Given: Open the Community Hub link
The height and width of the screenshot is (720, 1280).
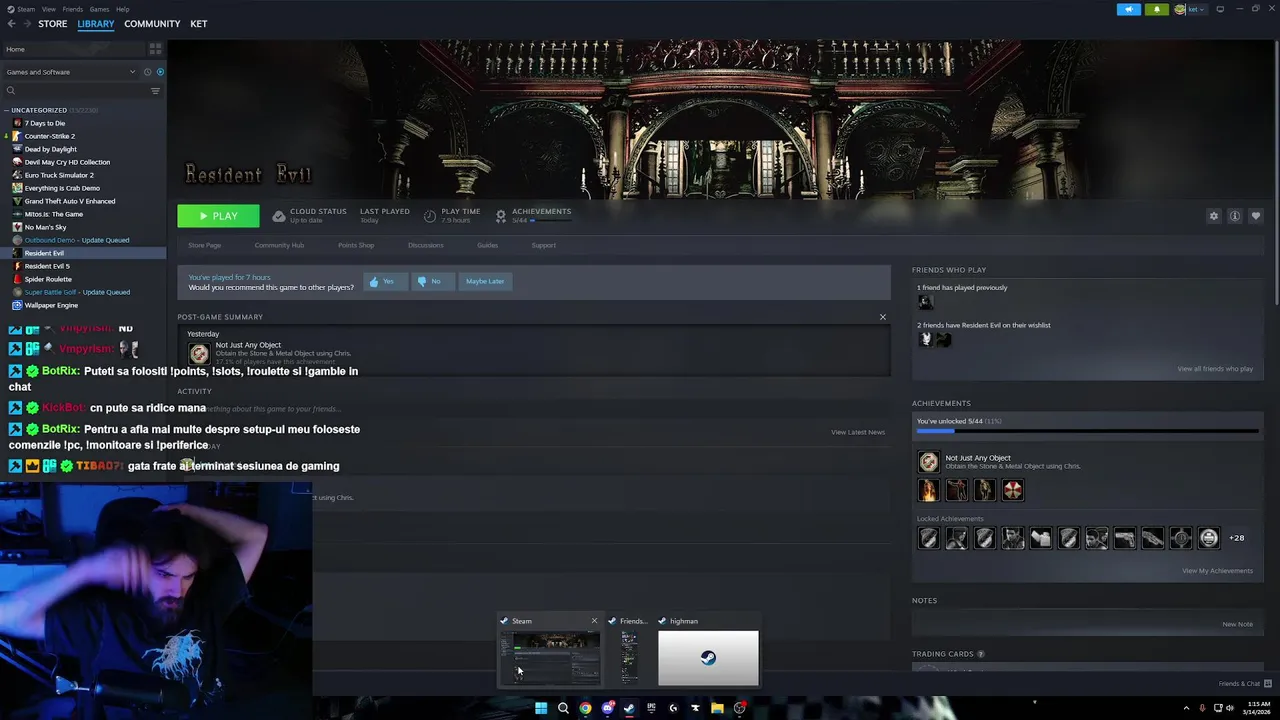Looking at the screenshot, I should pos(279,245).
